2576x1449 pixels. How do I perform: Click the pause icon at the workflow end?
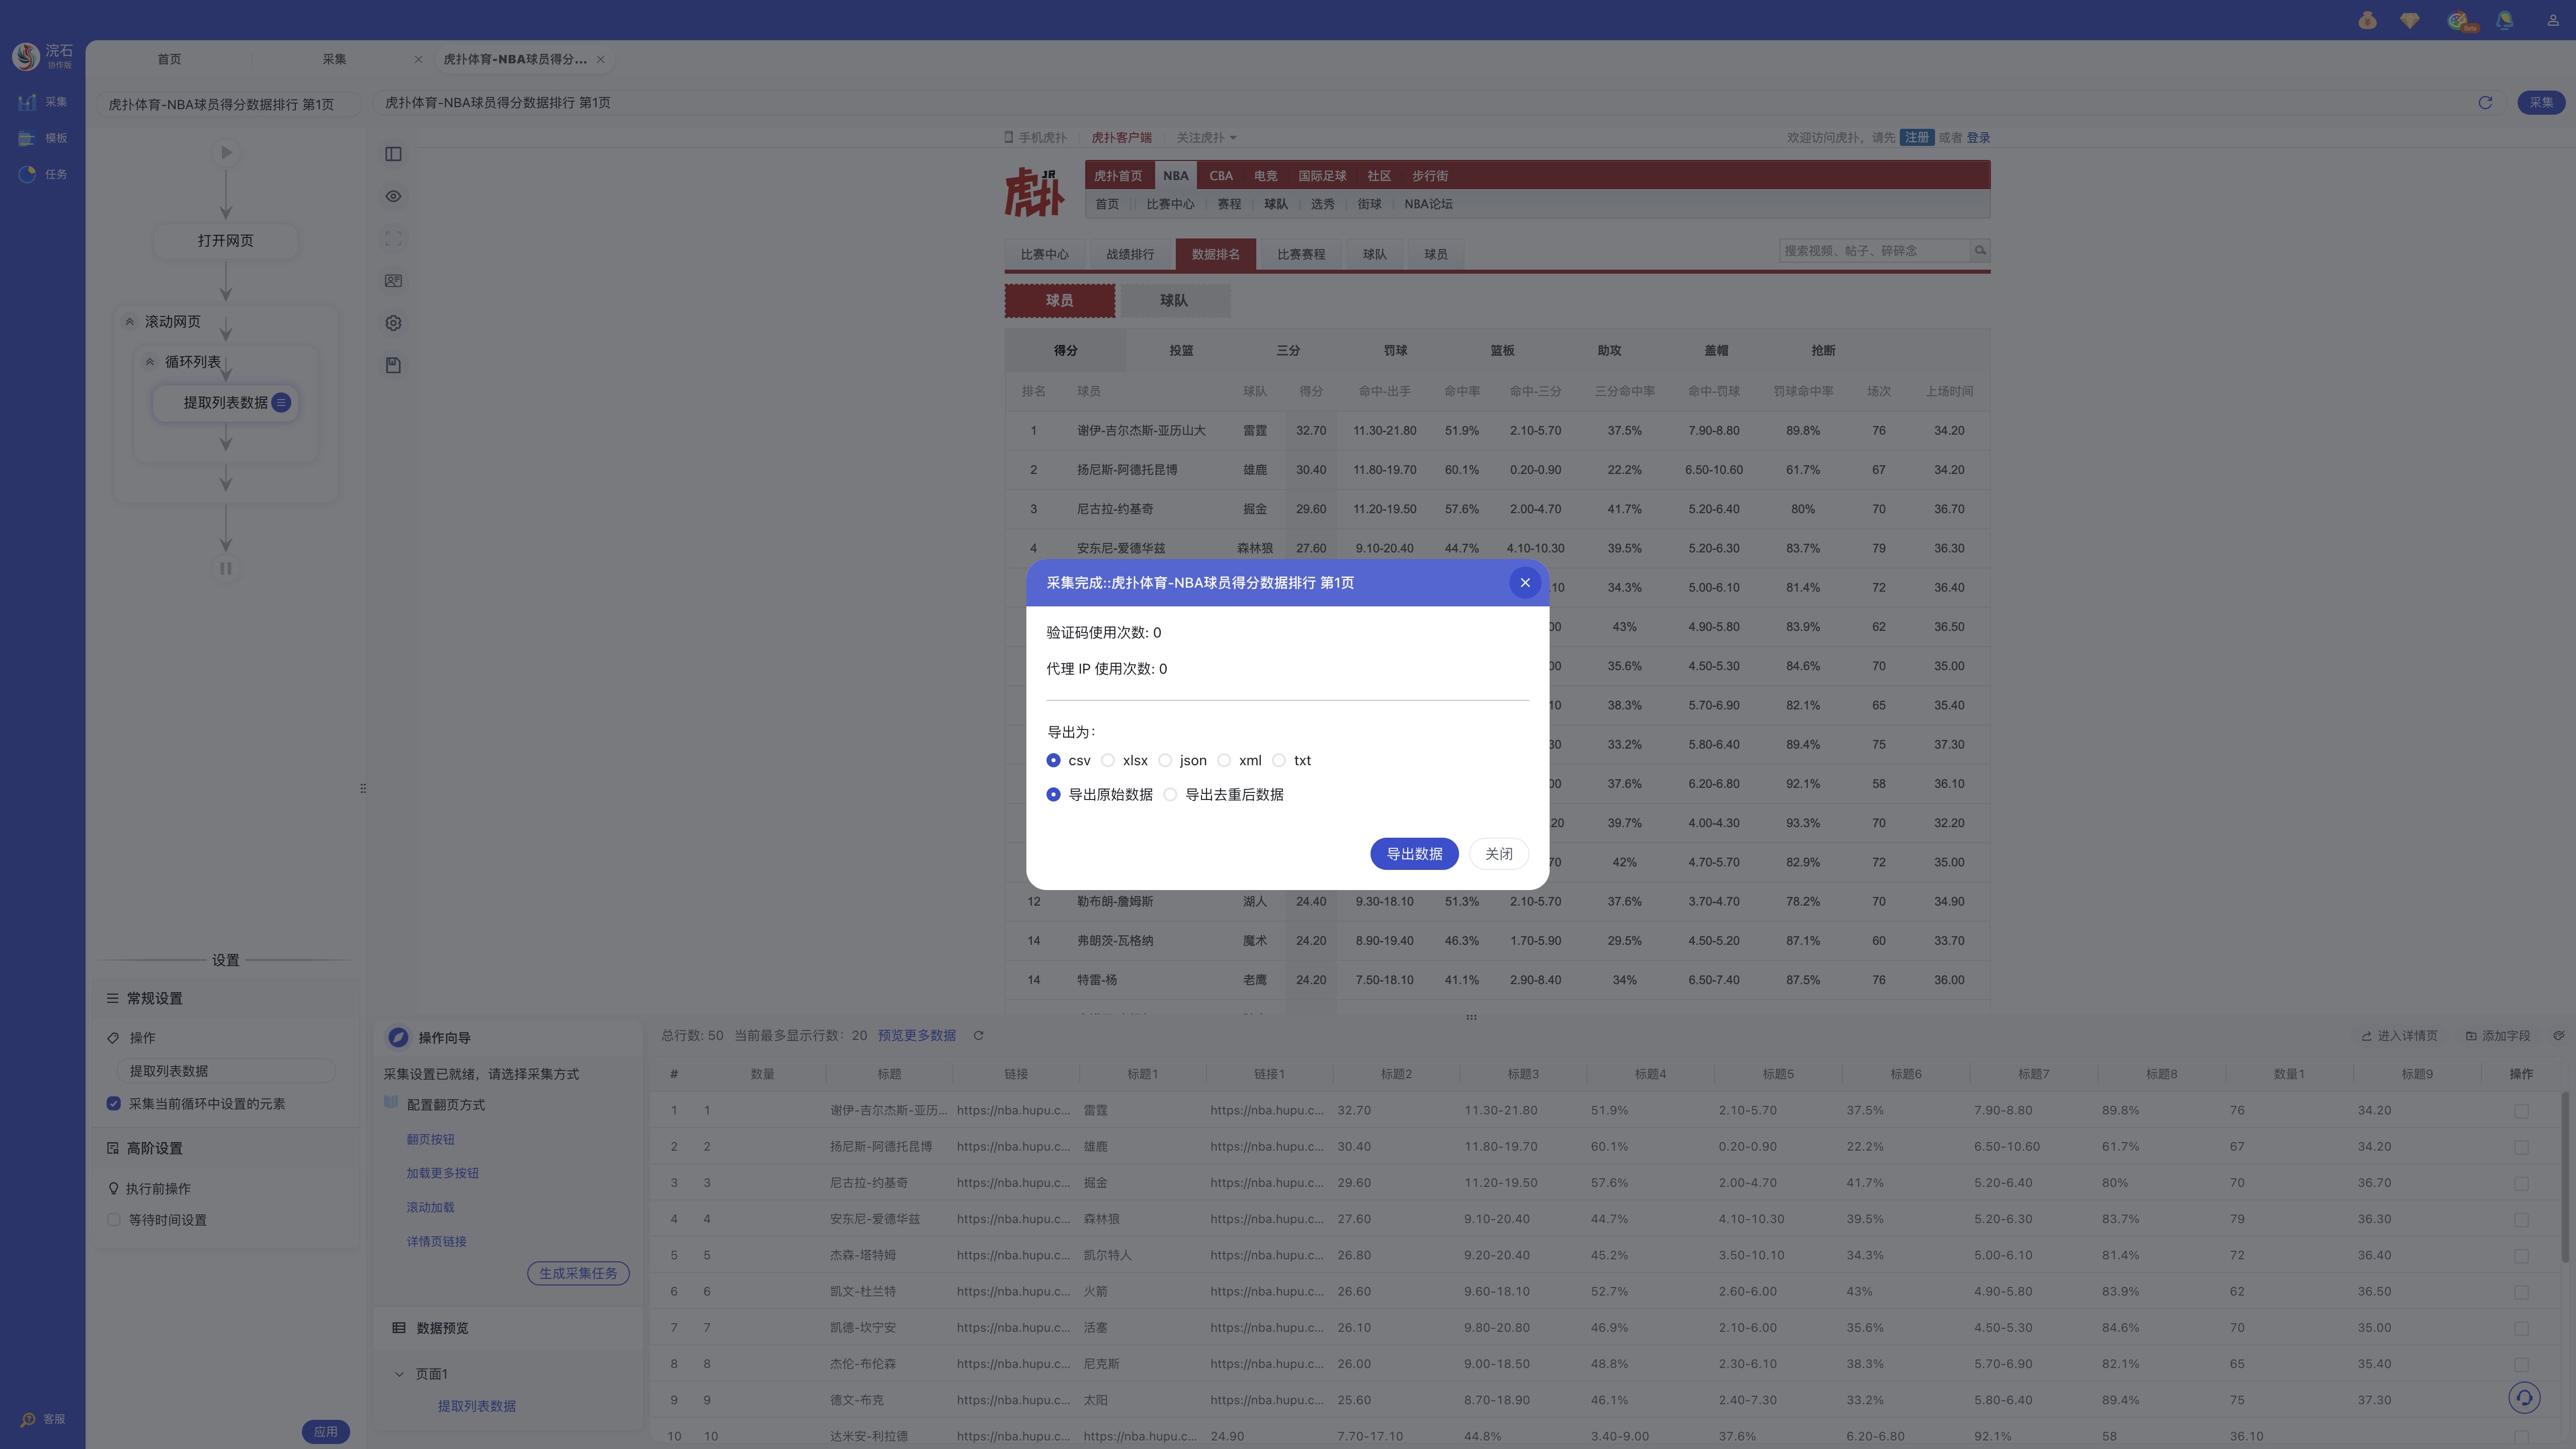[x=225, y=569]
